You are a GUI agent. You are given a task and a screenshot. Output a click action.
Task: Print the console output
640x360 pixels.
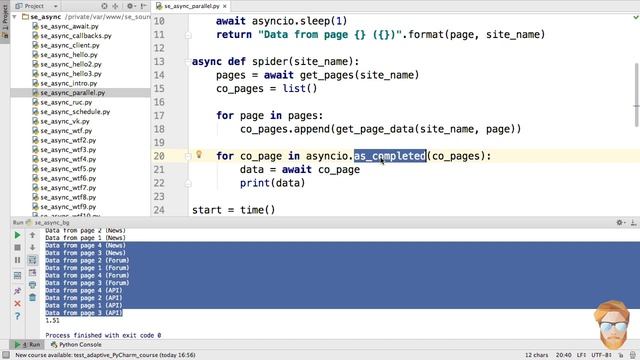click(x=32, y=285)
